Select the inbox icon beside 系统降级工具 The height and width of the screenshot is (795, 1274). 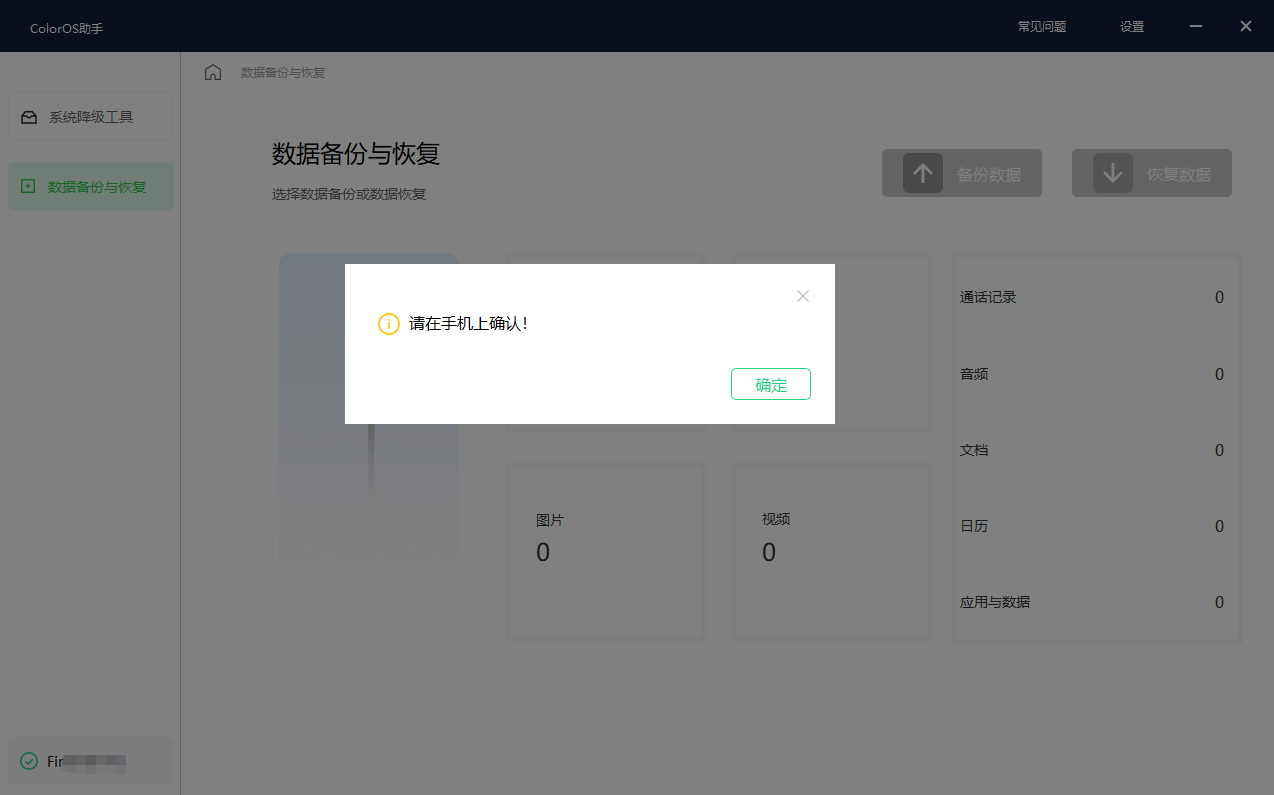pyautogui.click(x=29, y=116)
